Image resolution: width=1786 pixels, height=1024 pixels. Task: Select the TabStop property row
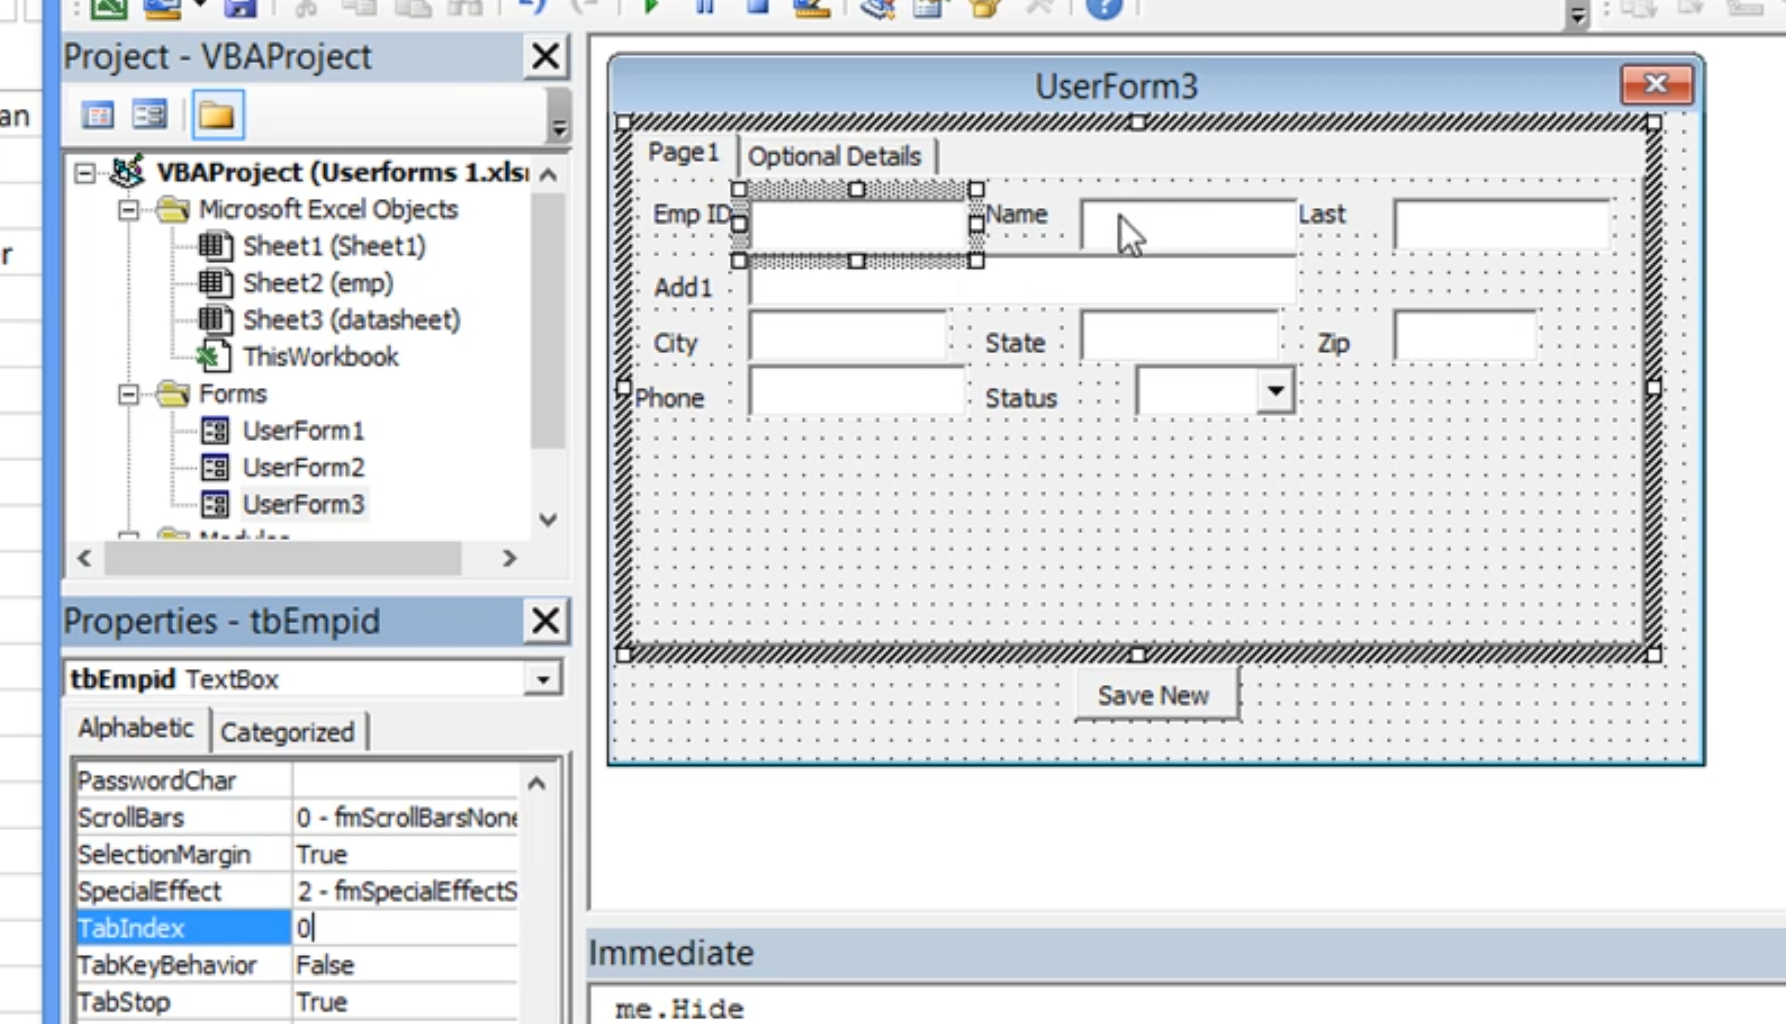[x=297, y=1003]
